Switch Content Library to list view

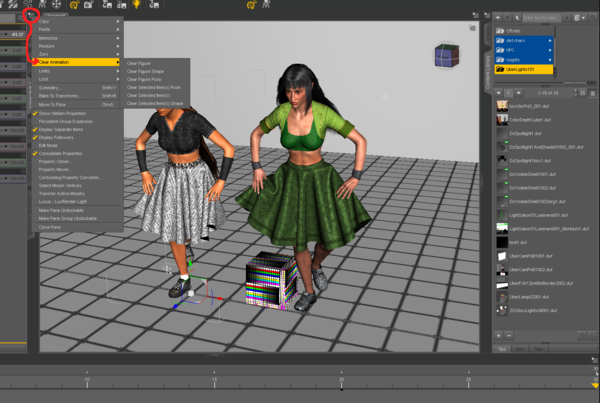click(592, 93)
